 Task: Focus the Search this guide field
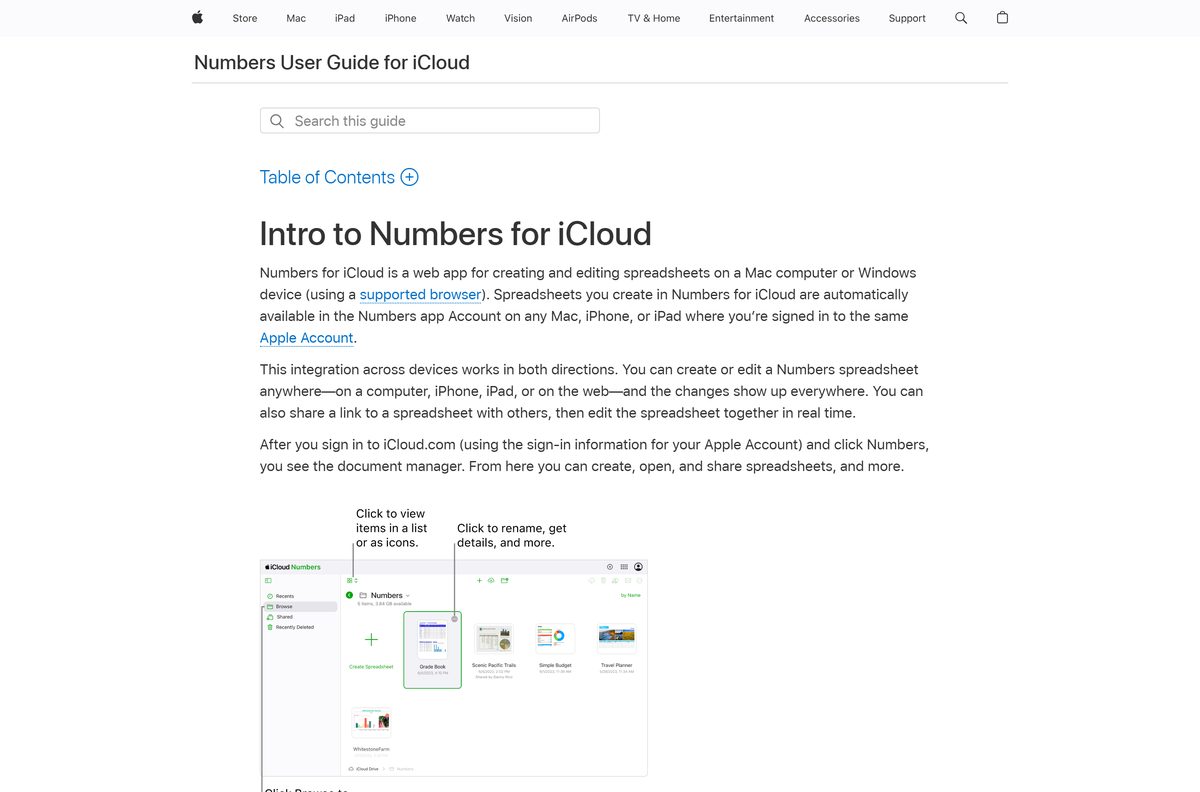click(430, 121)
